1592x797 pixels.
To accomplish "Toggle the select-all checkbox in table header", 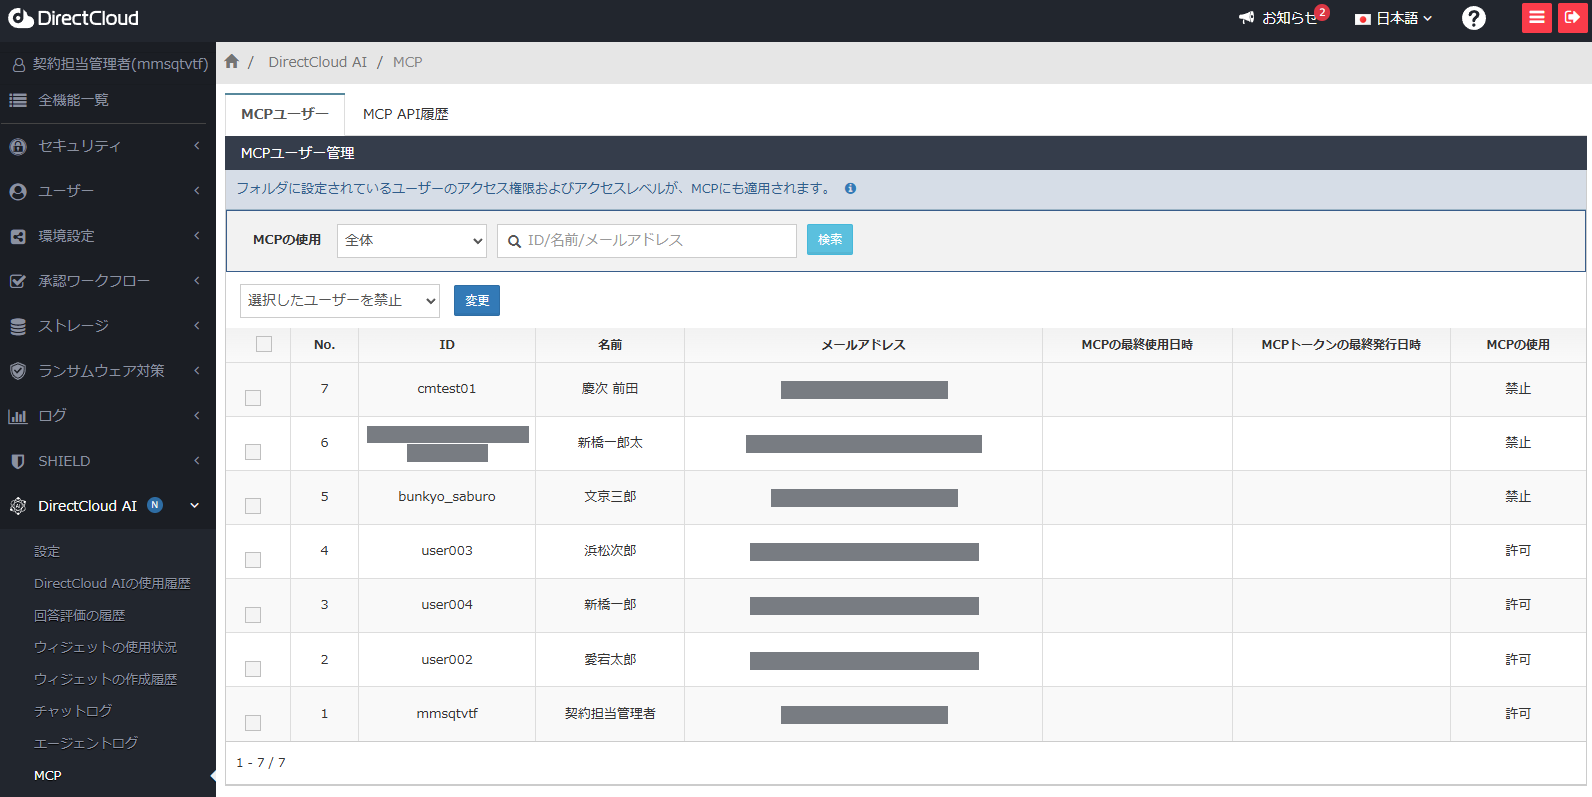I will pos(264,344).
